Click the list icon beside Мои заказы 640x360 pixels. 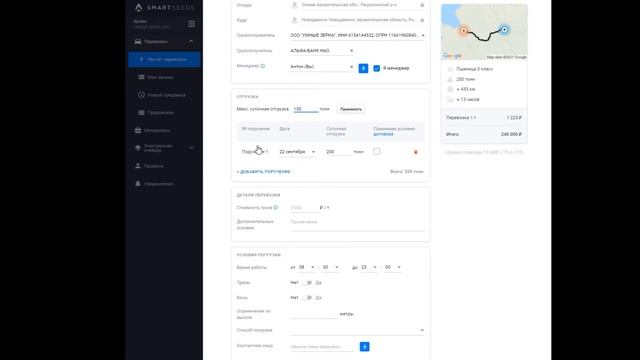pos(141,77)
